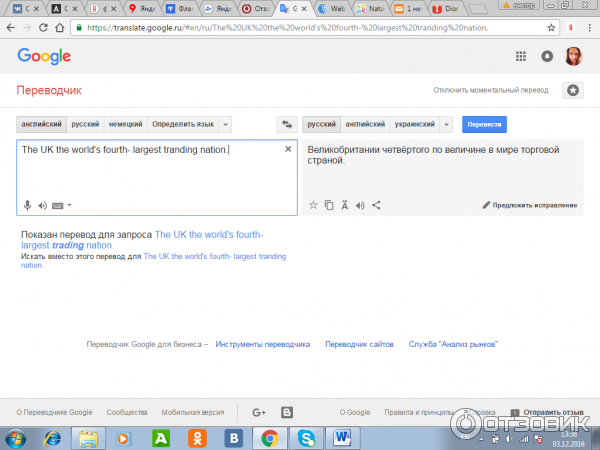The height and width of the screenshot is (450, 600).
Task: Listen to the source text audio
Action: (42, 205)
